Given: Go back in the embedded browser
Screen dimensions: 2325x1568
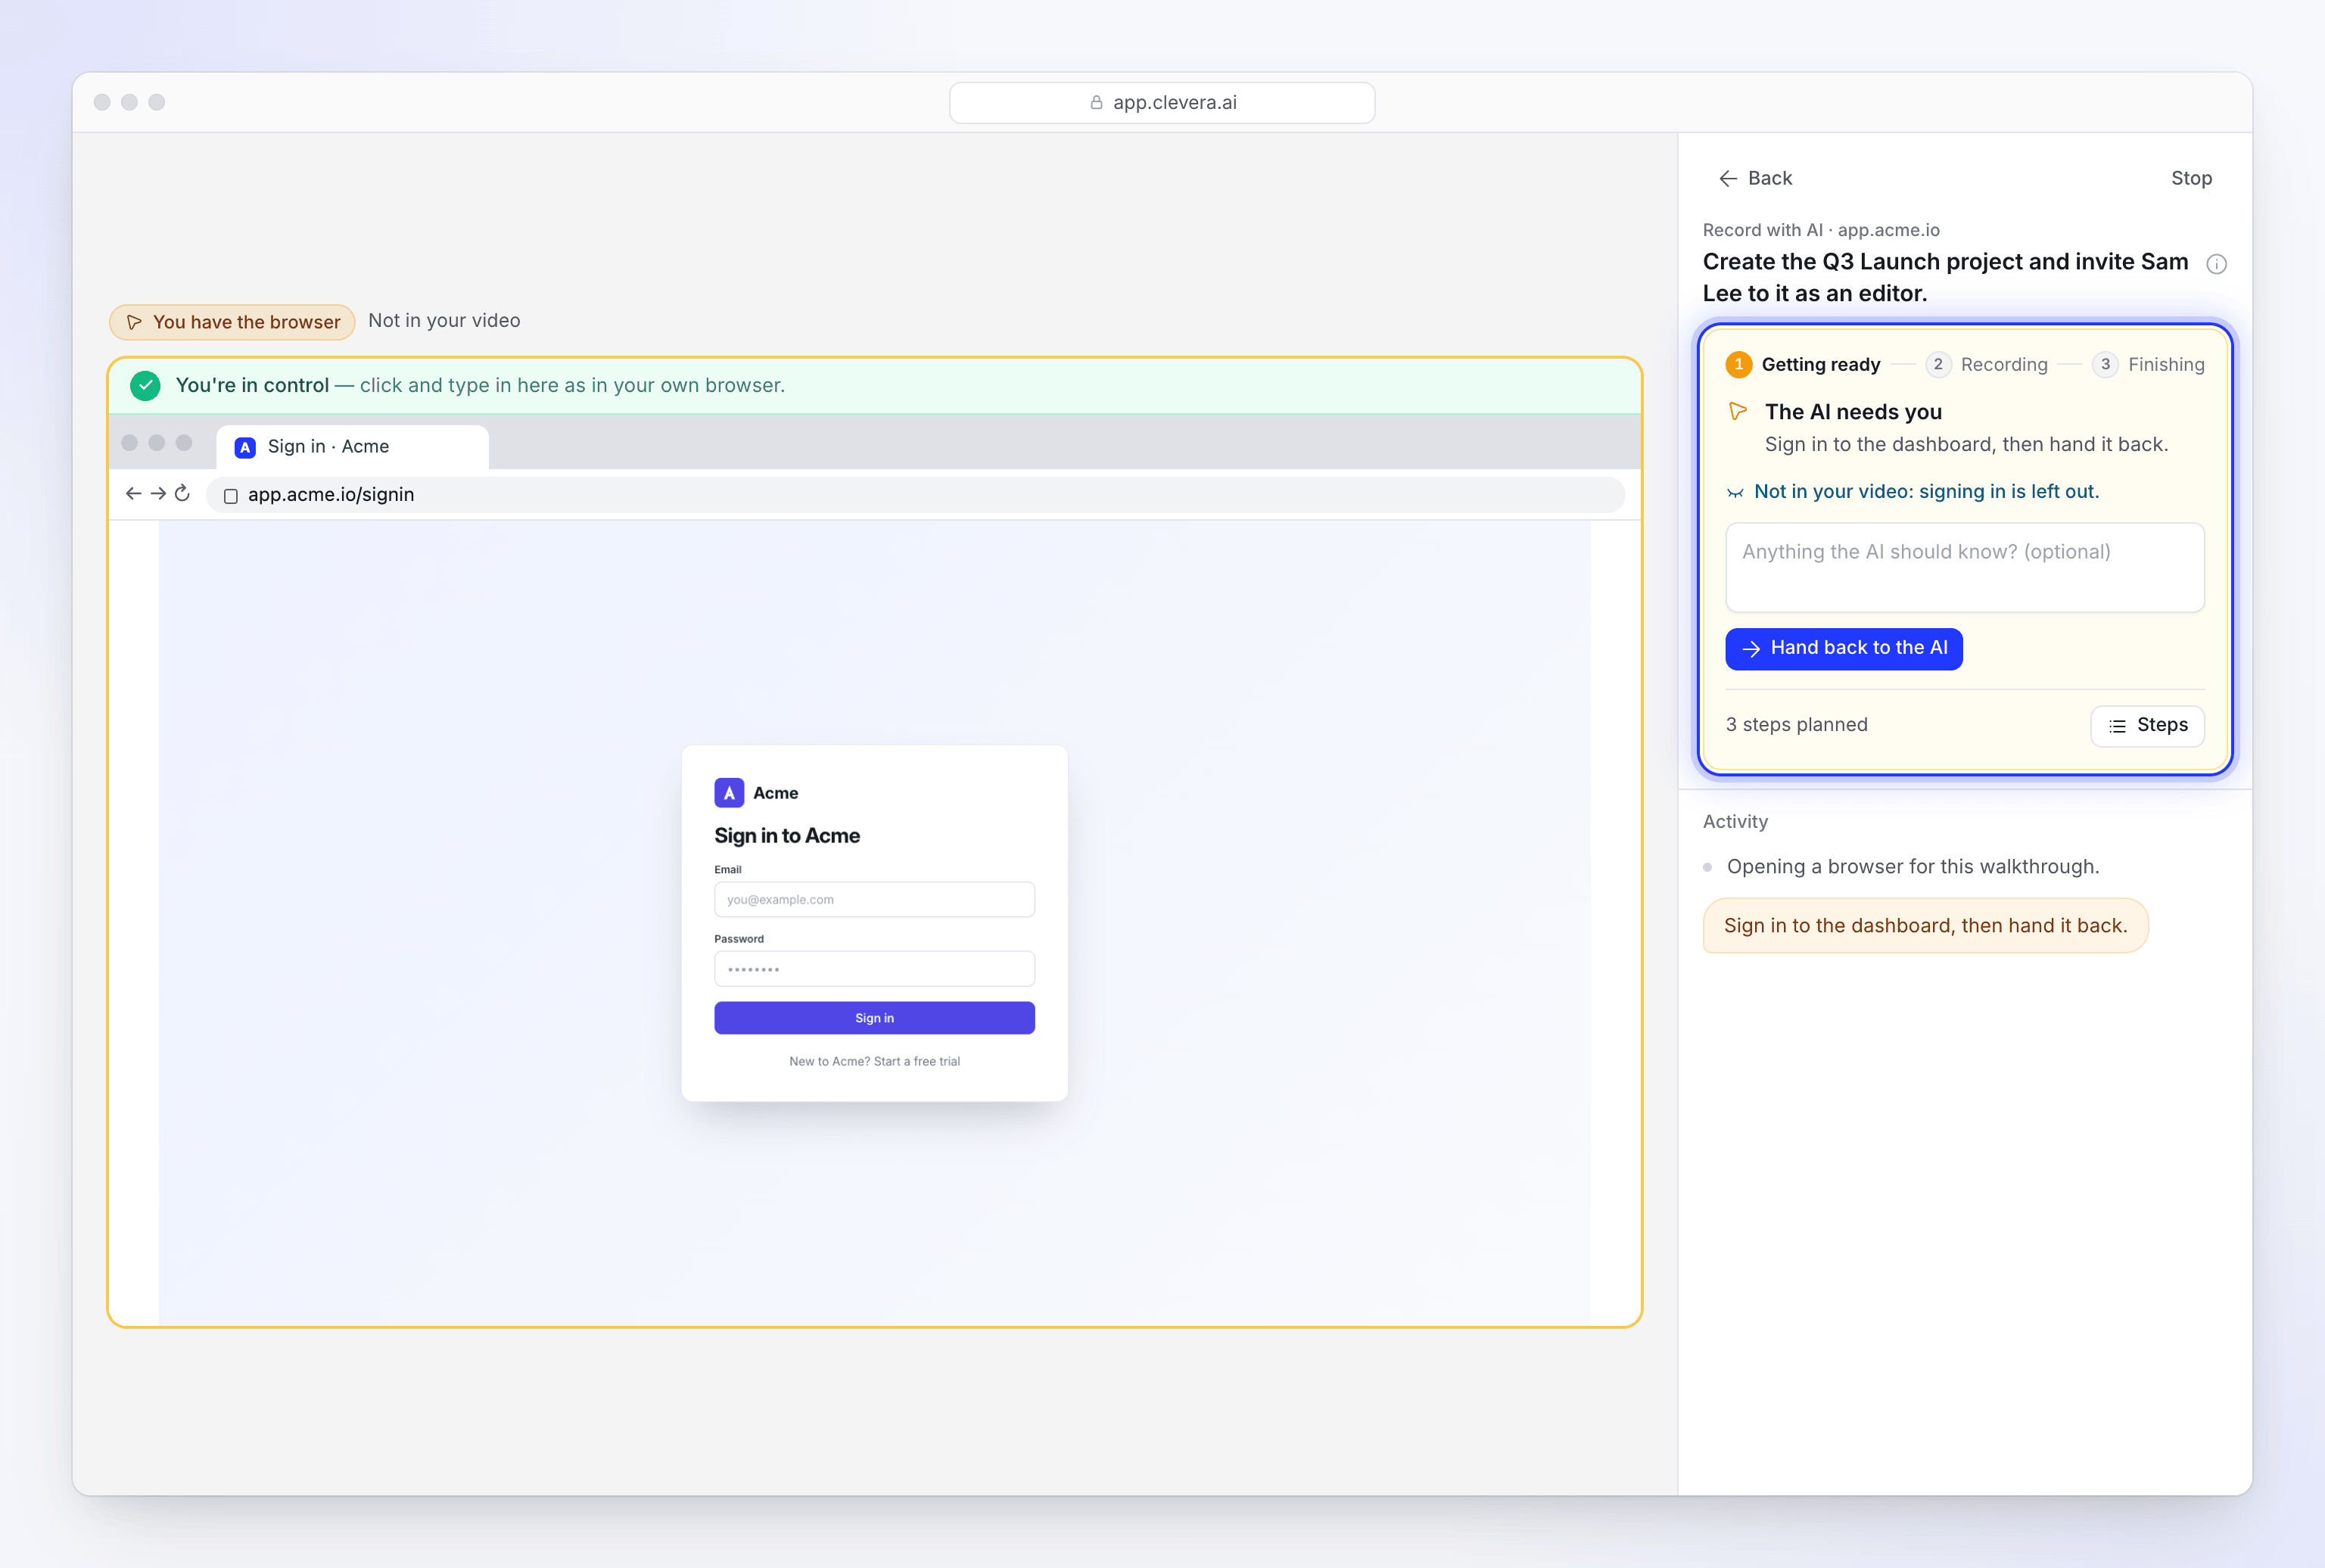Looking at the screenshot, I should (x=133, y=493).
